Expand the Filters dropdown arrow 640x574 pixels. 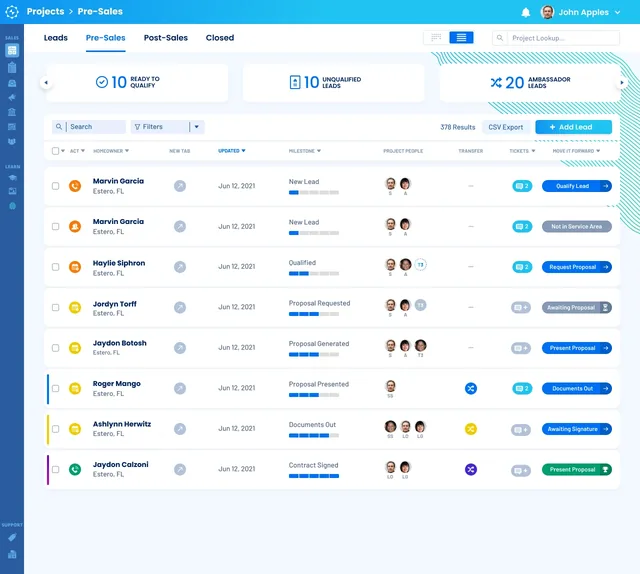(197, 127)
